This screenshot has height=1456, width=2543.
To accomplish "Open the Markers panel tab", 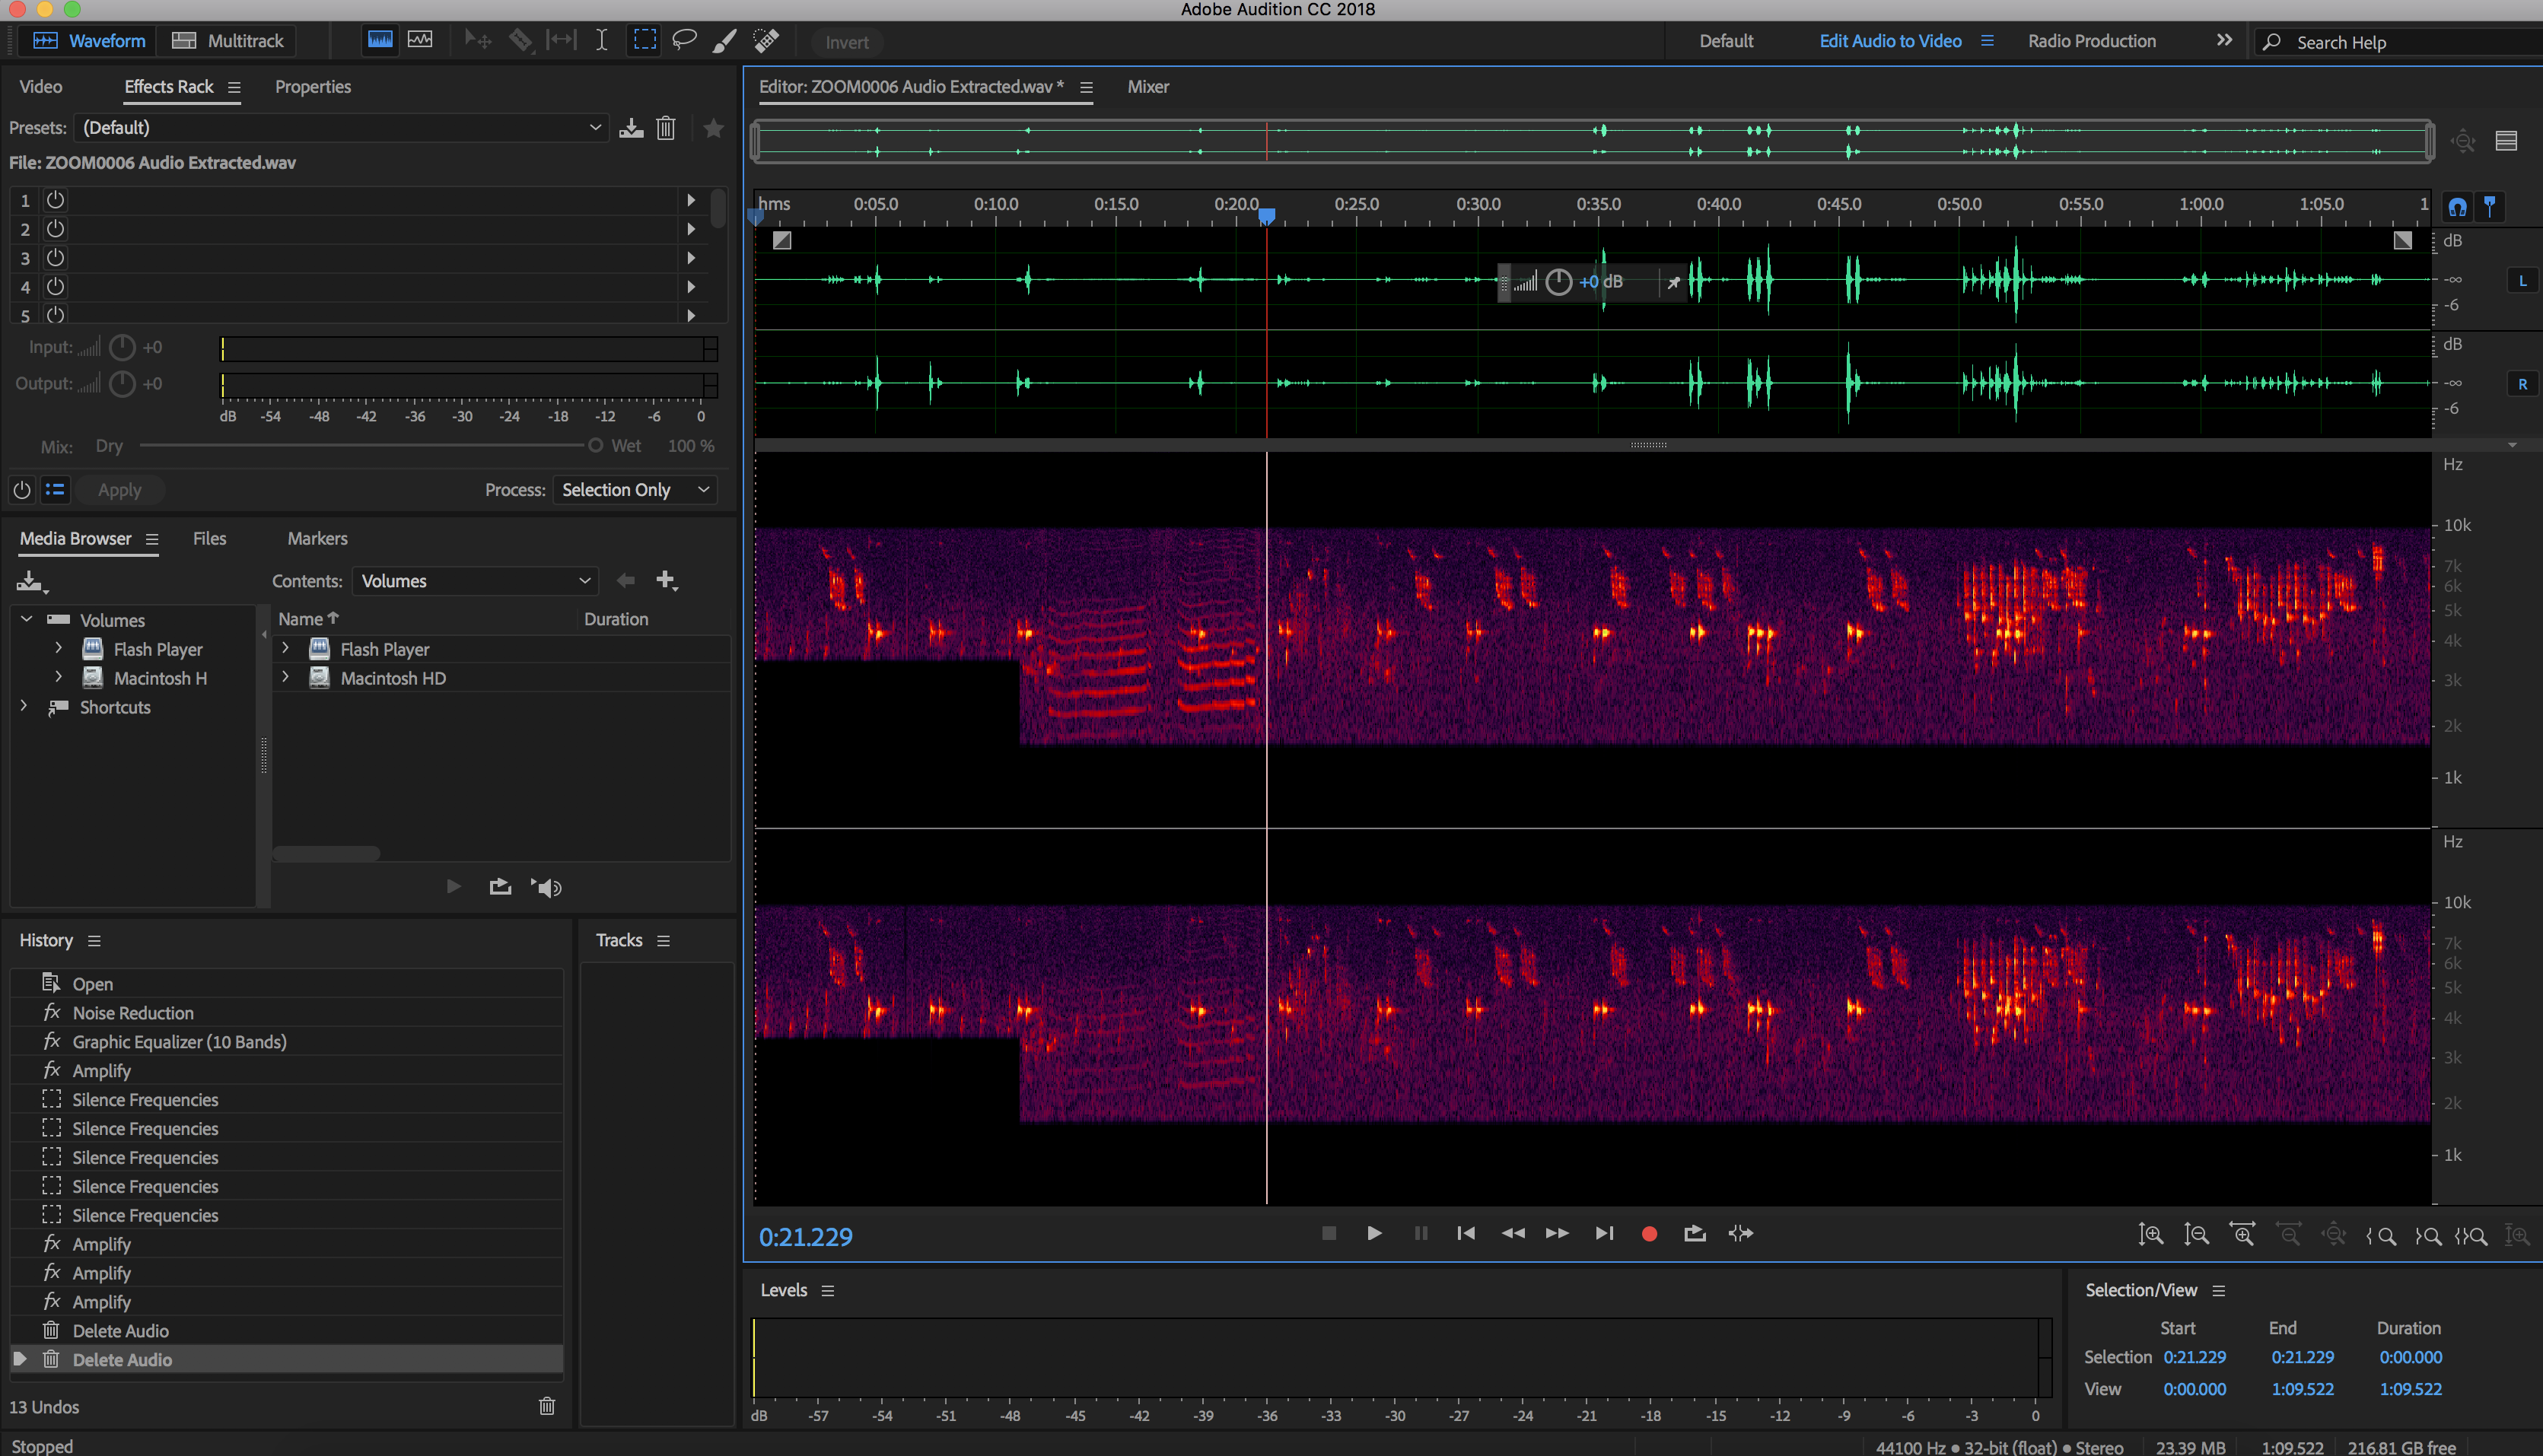I will point(317,538).
